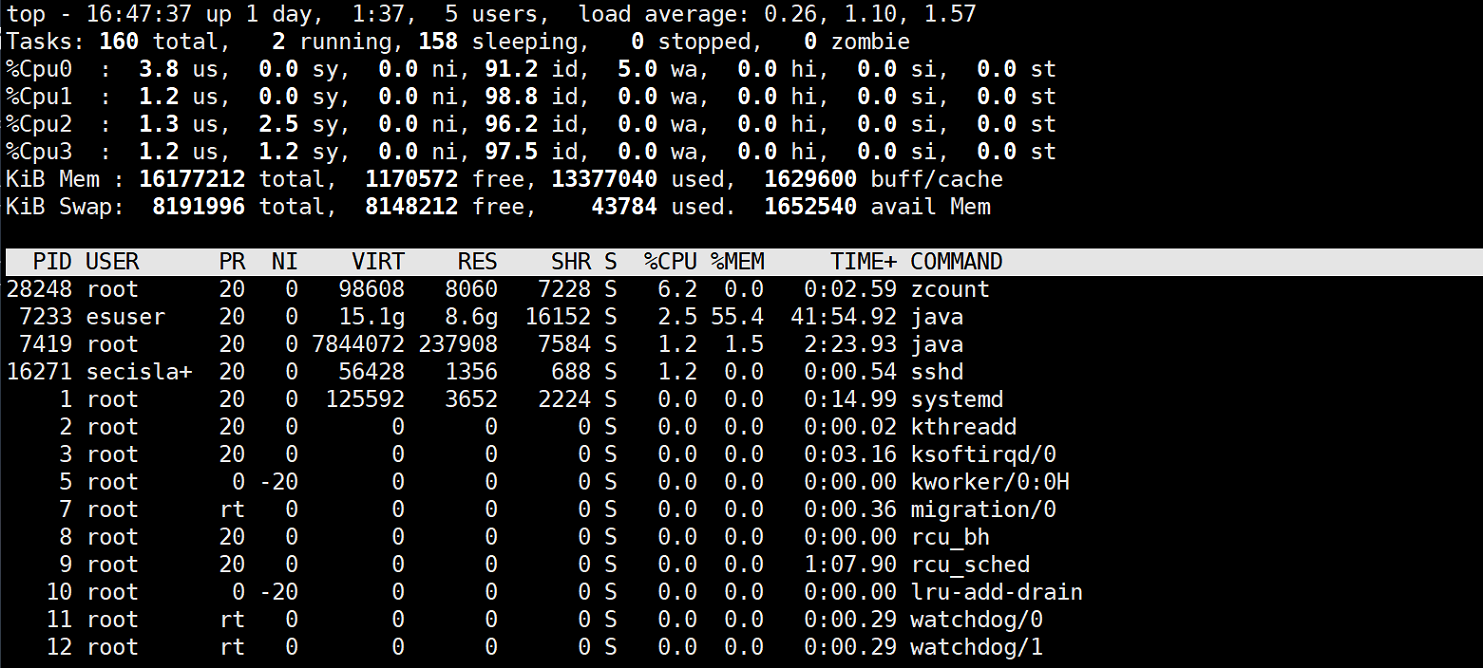Click the %MEM column header

pyautogui.click(x=738, y=261)
